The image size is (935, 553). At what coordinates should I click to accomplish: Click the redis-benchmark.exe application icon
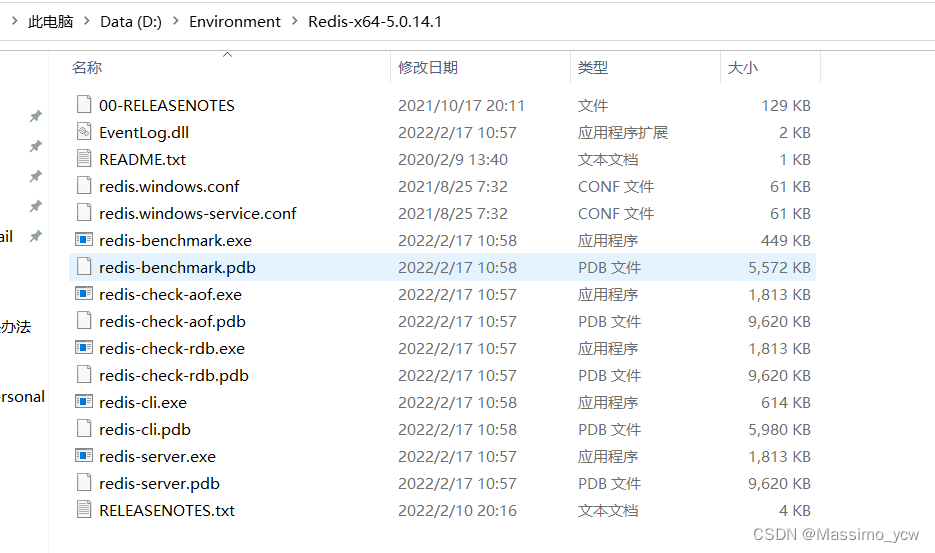pyautogui.click(x=84, y=240)
